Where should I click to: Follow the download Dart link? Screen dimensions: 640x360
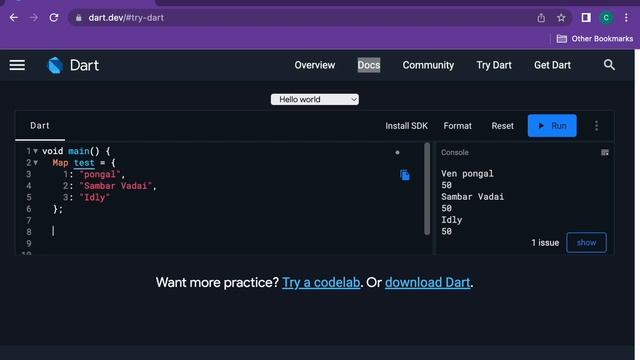point(427,282)
